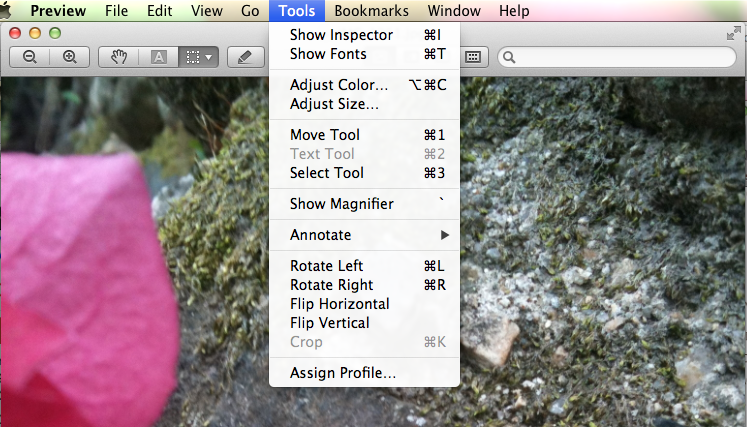
Task: Click the Adjust Size… menu item
Action: tap(334, 104)
